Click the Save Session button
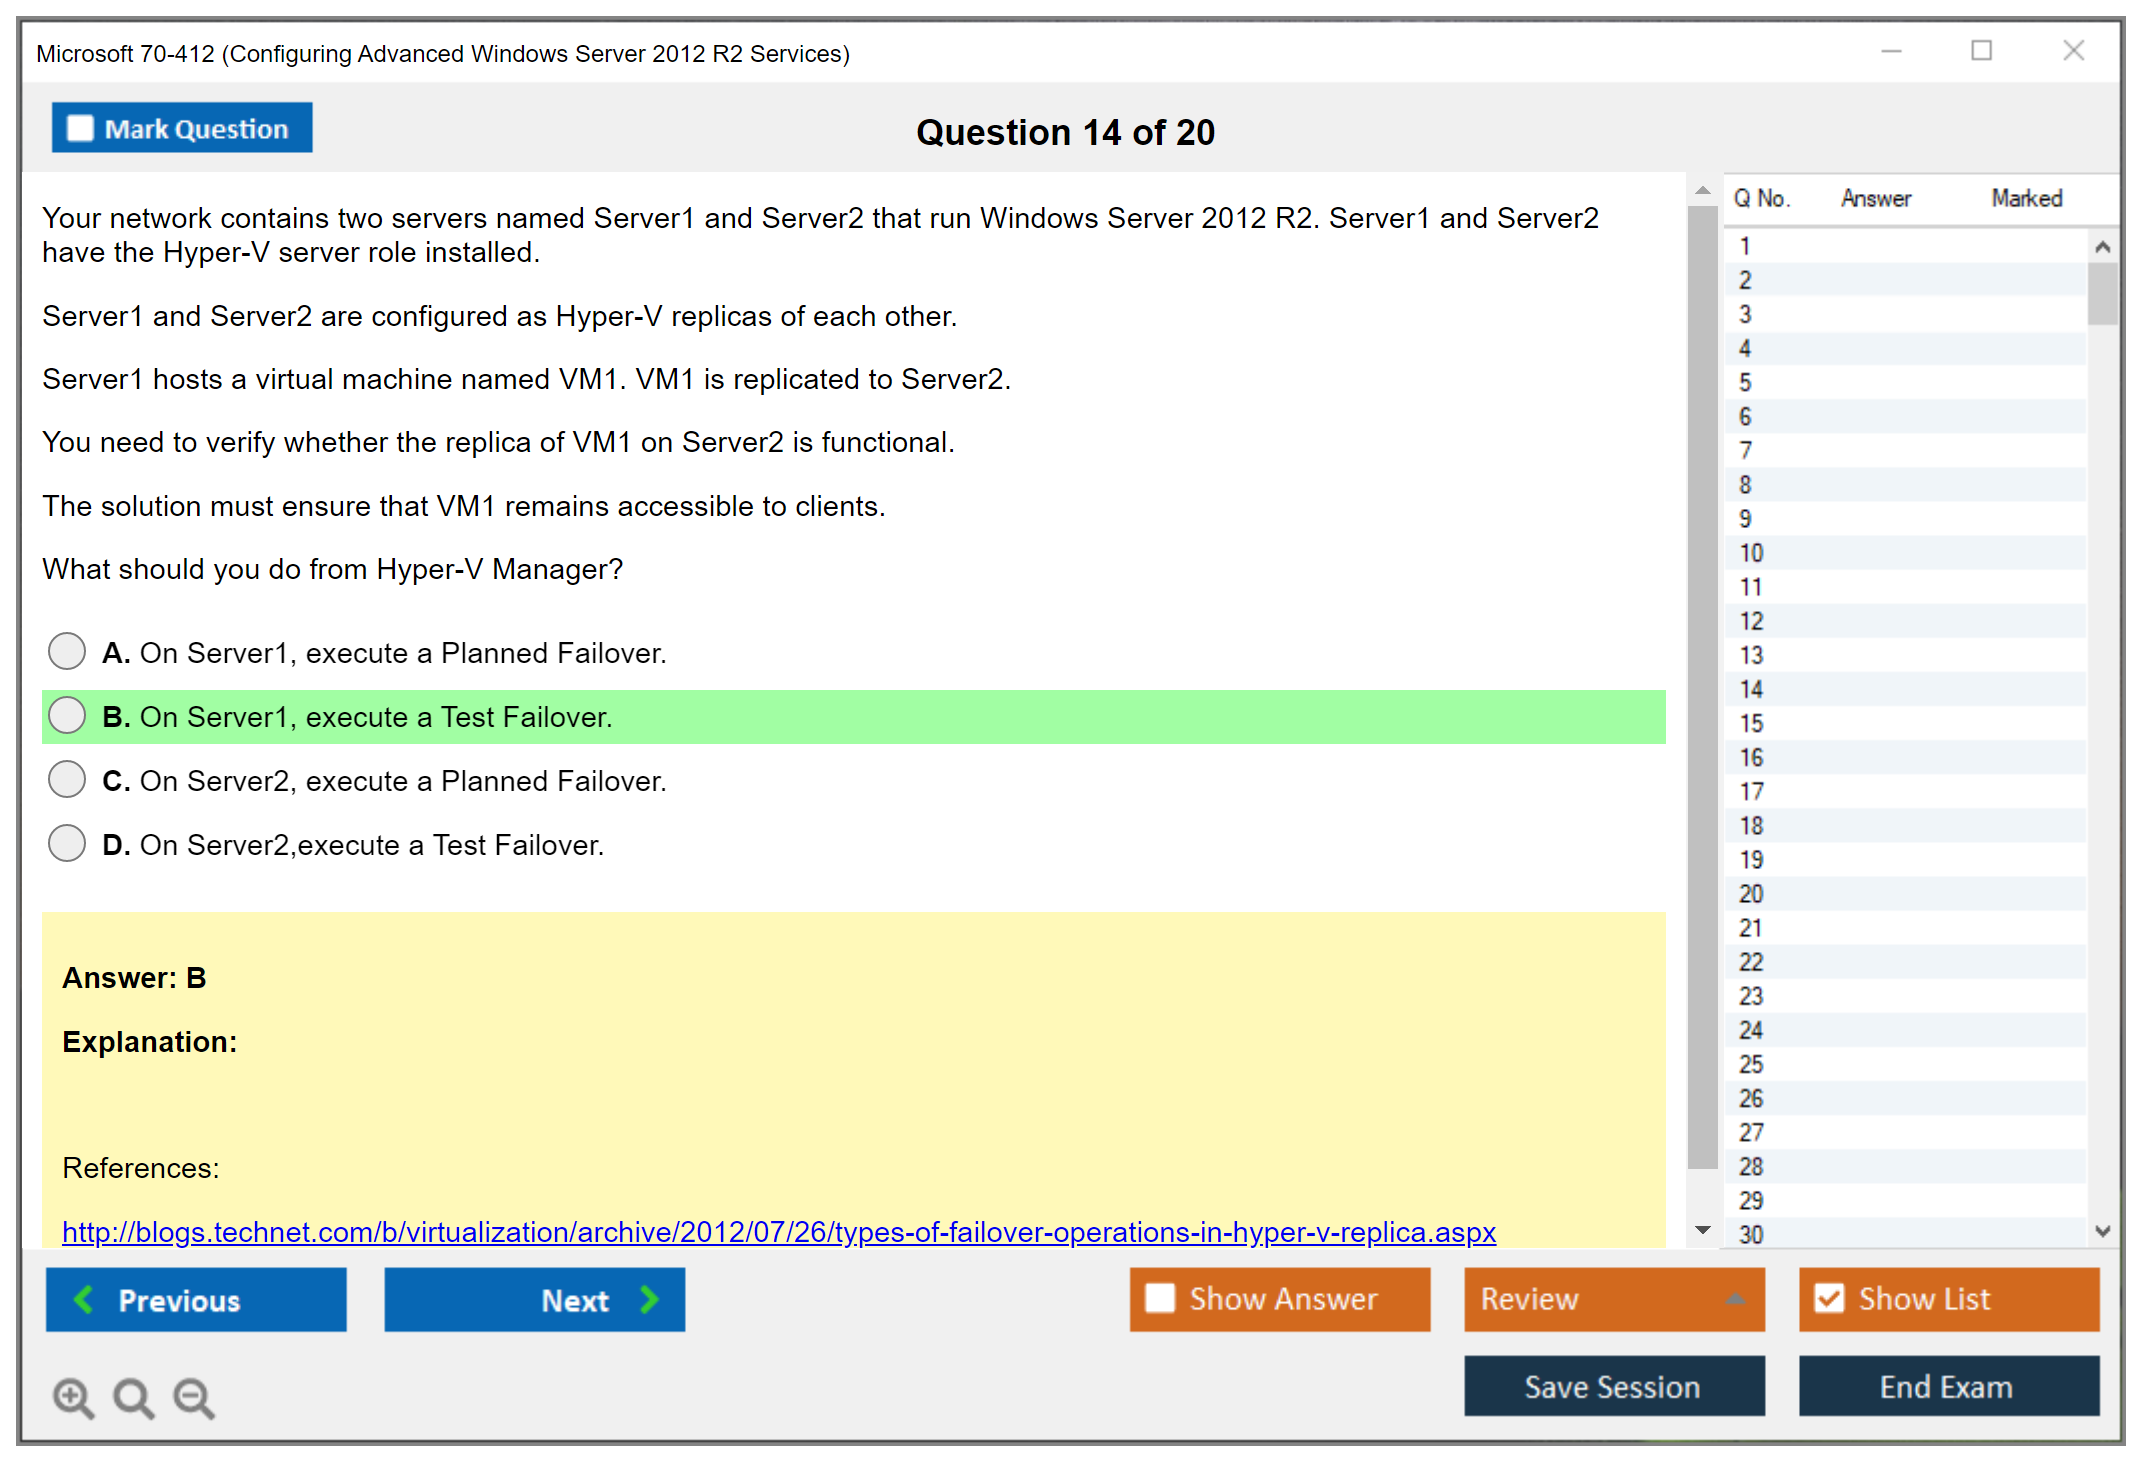This screenshot has height=1470, width=2150. (1613, 1386)
